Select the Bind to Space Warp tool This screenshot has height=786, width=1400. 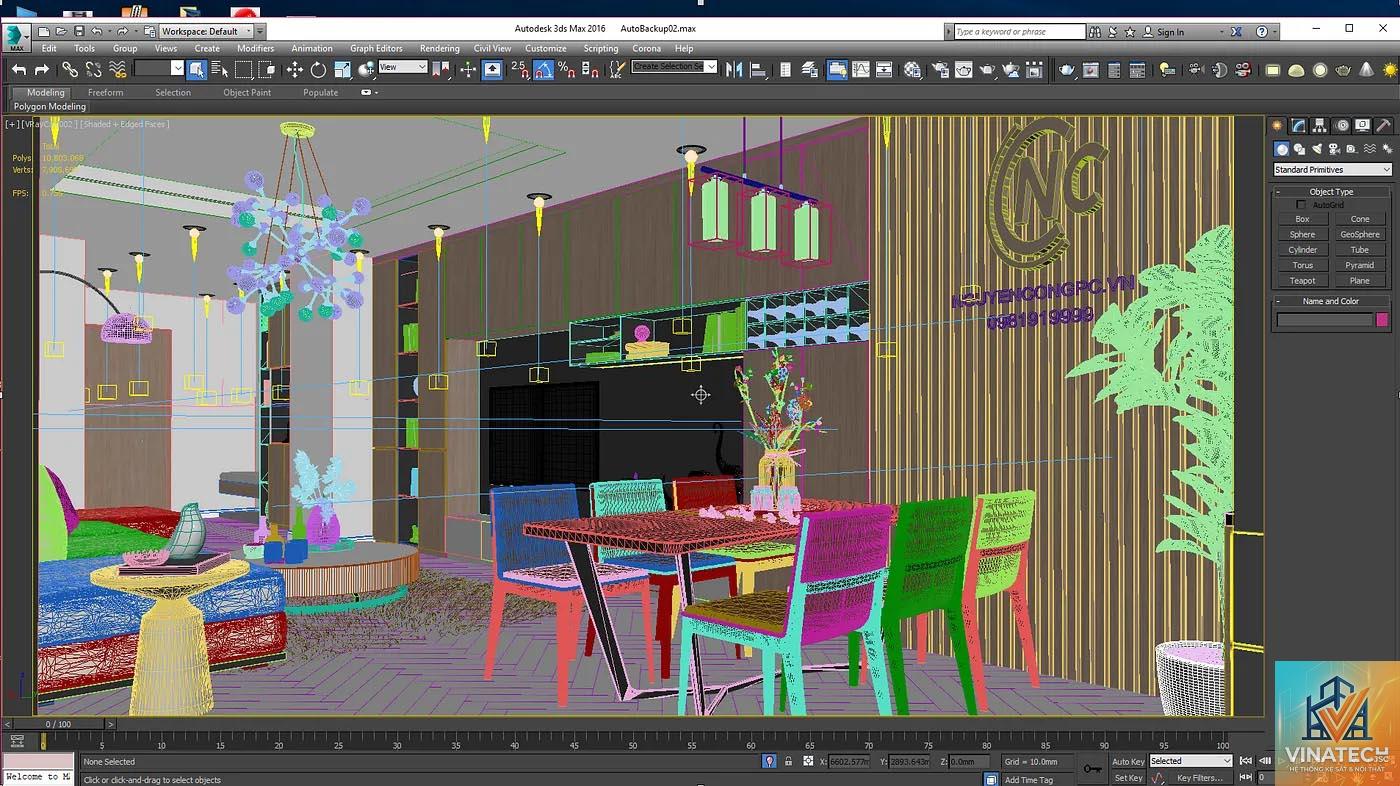(118, 69)
